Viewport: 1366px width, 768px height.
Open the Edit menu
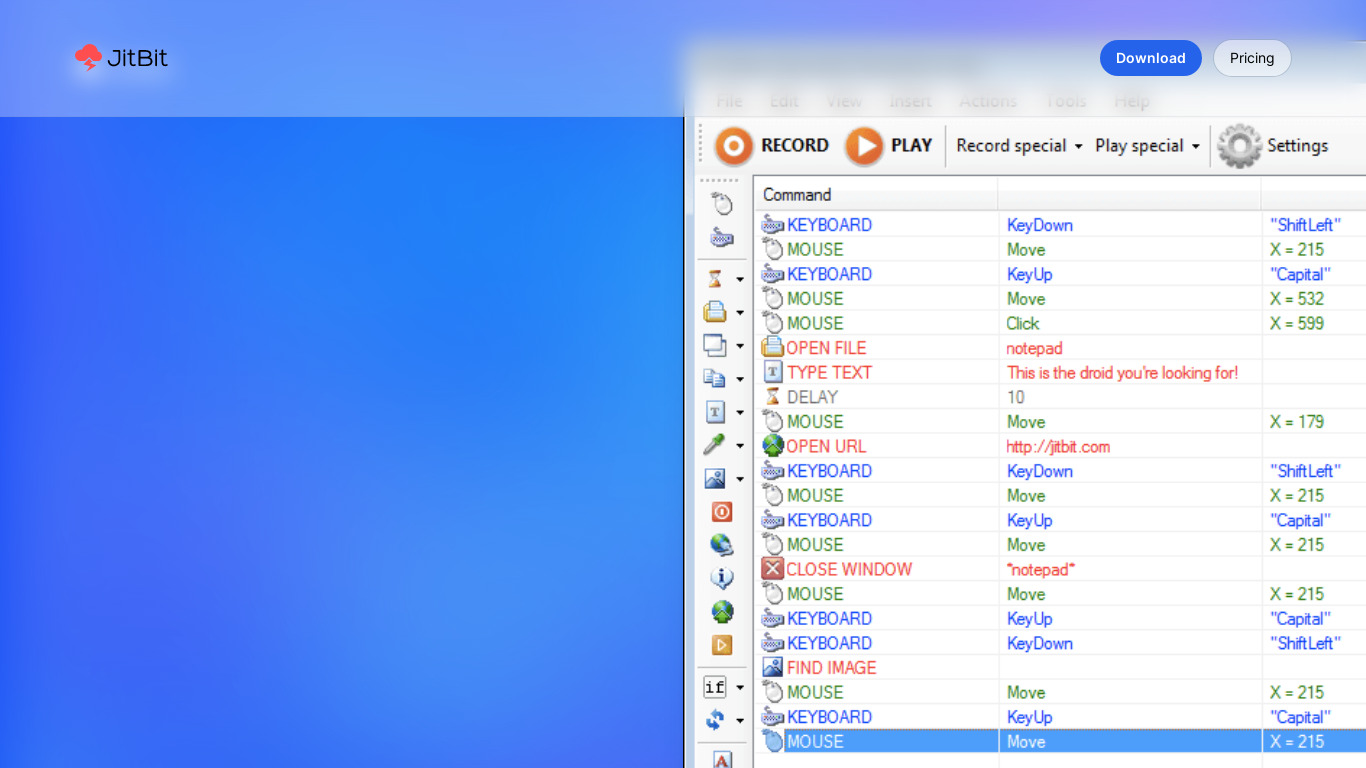(784, 101)
